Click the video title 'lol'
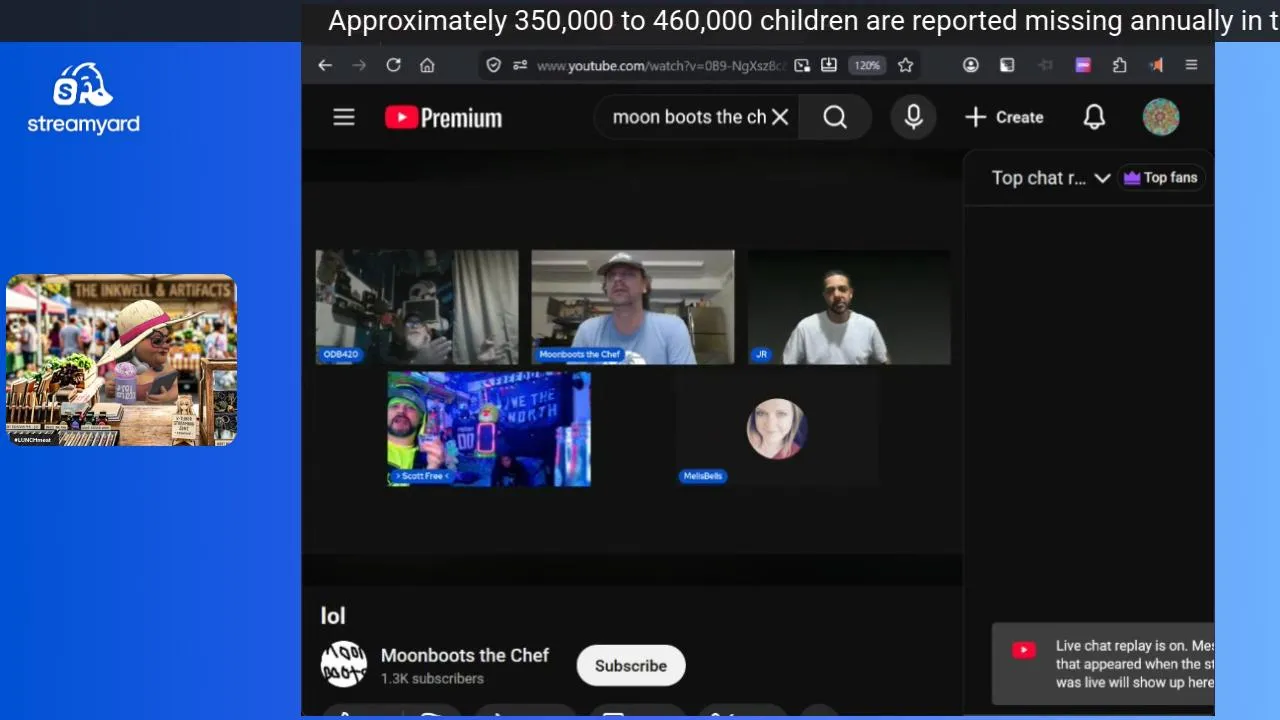This screenshot has height=720, width=1280. point(333,616)
